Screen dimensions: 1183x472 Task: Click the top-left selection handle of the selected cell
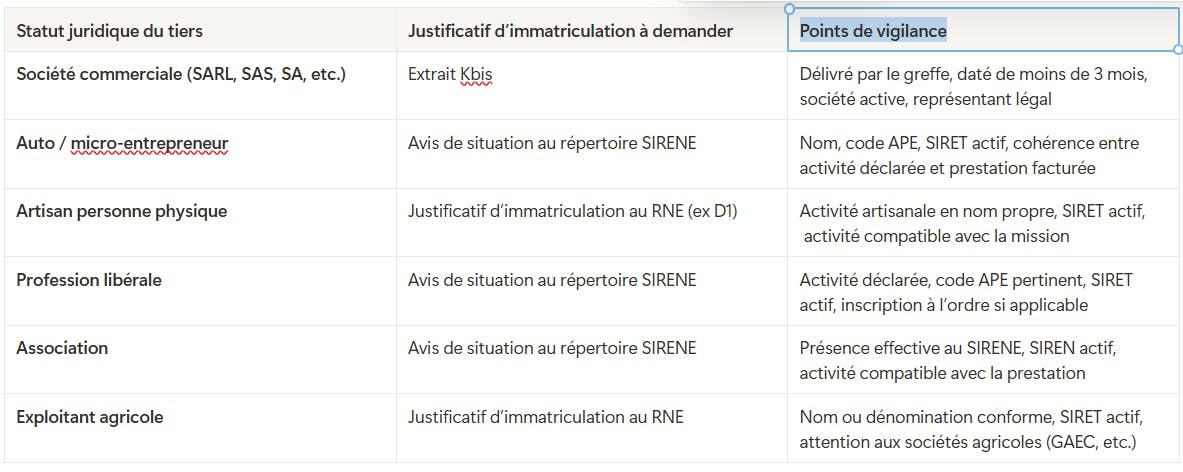789,9
